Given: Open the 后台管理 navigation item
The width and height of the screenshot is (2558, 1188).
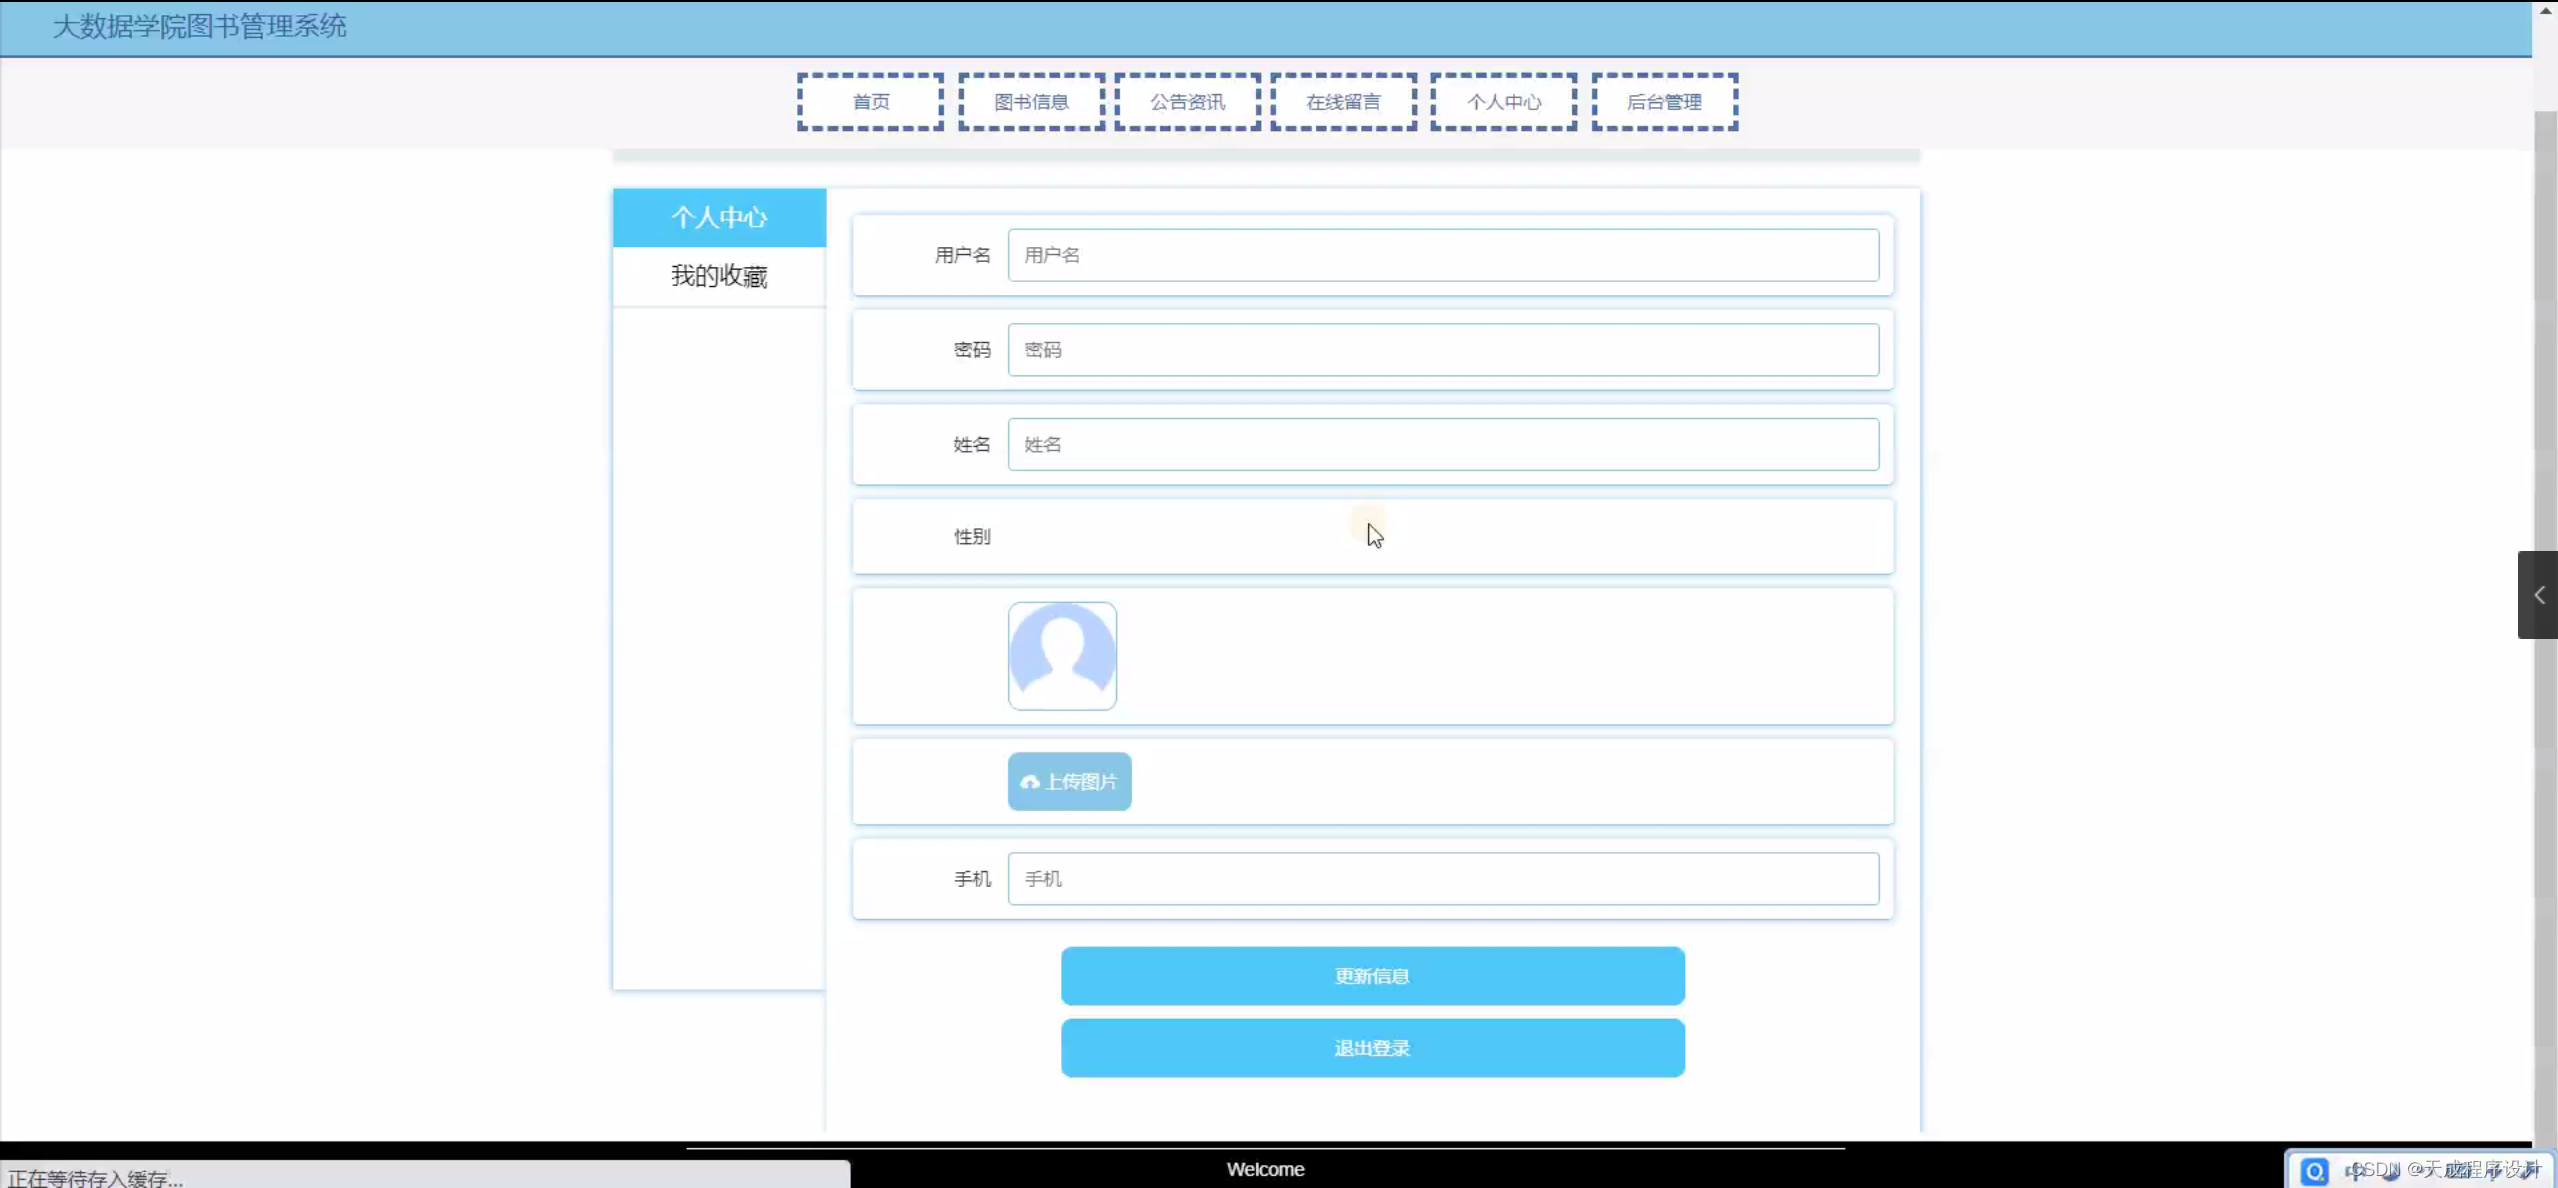Looking at the screenshot, I should [x=1664, y=102].
